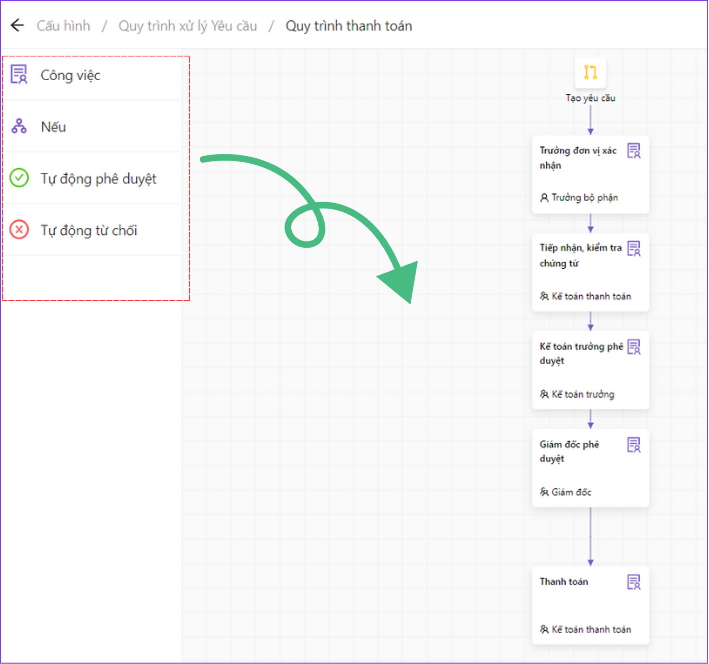This screenshot has height=664, width=709.
Task: Click the Giám đốc assignee label
Action: point(570,492)
